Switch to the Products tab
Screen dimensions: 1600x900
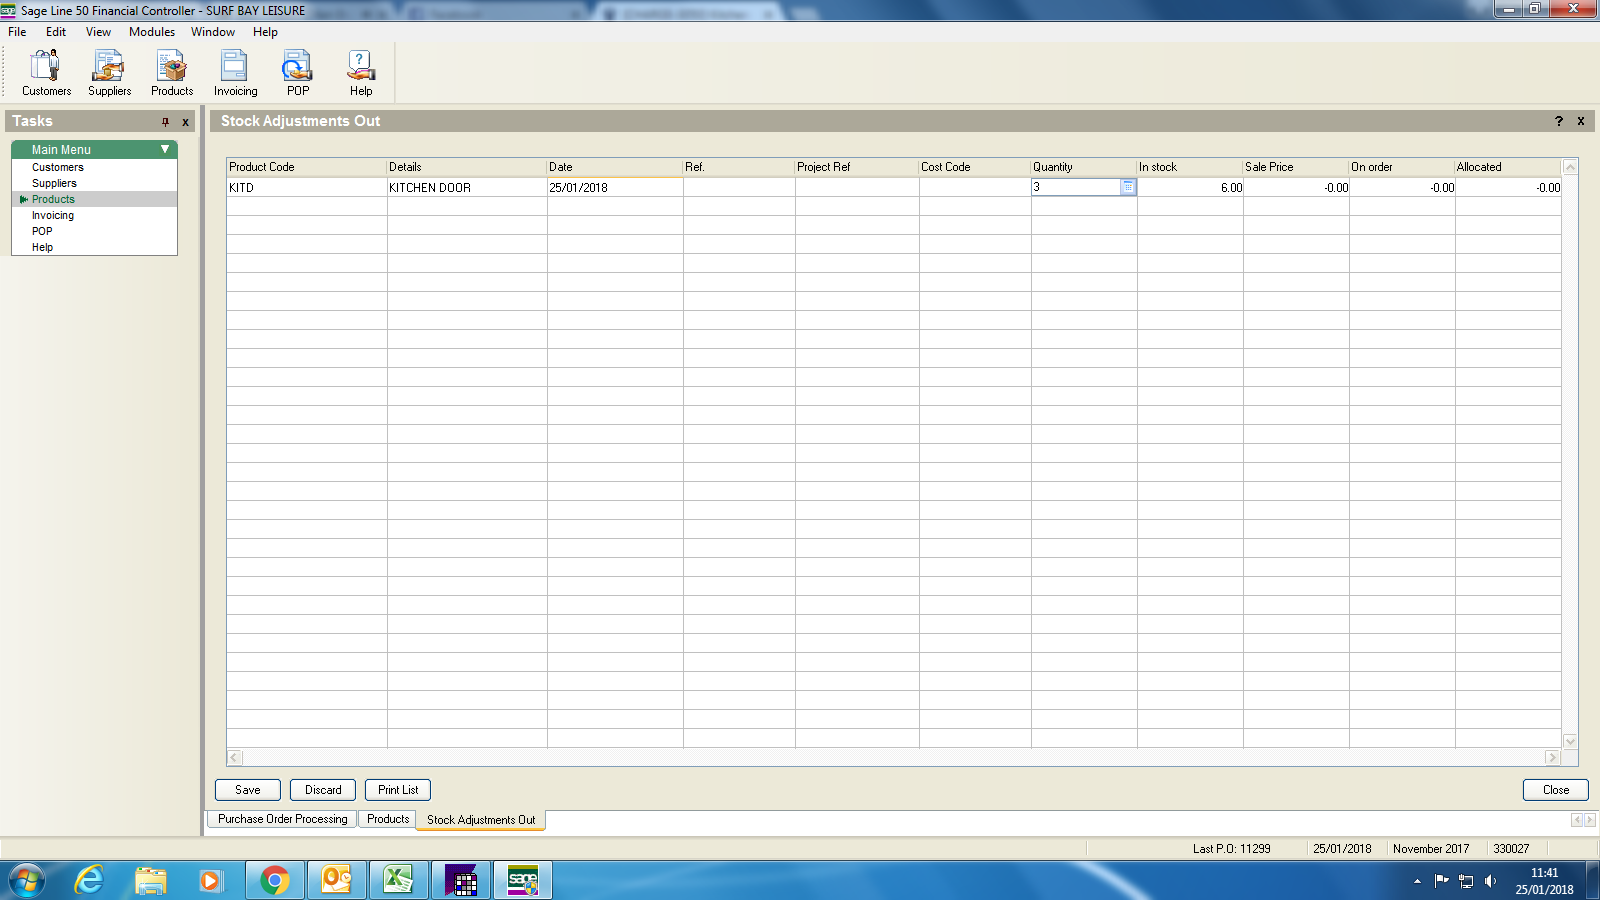pos(387,819)
